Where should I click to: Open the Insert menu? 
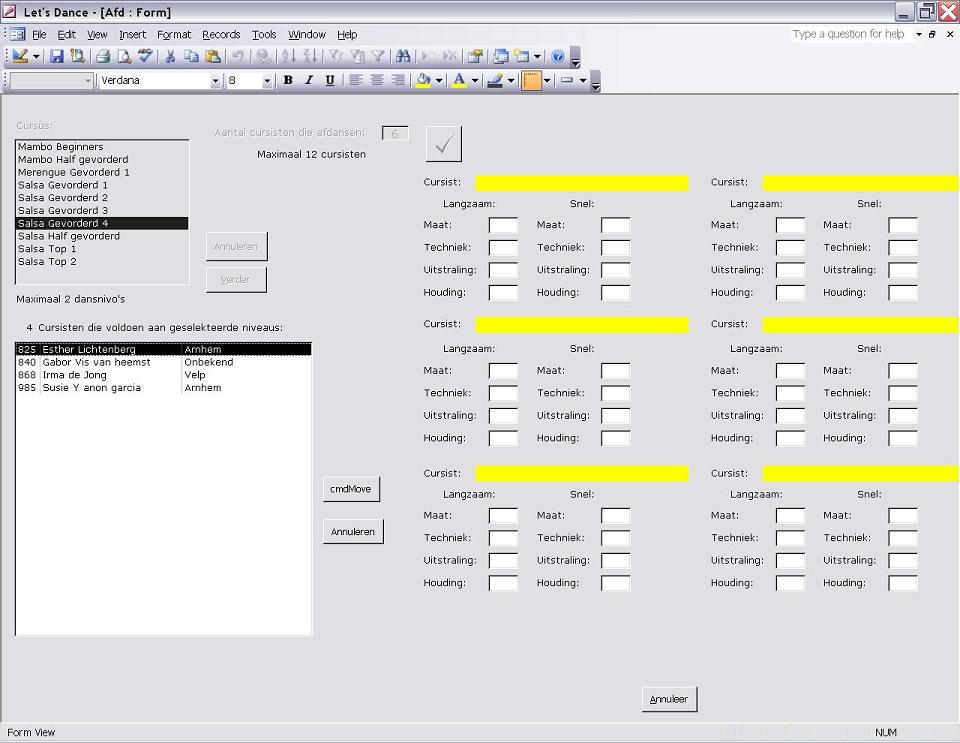tap(132, 35)
